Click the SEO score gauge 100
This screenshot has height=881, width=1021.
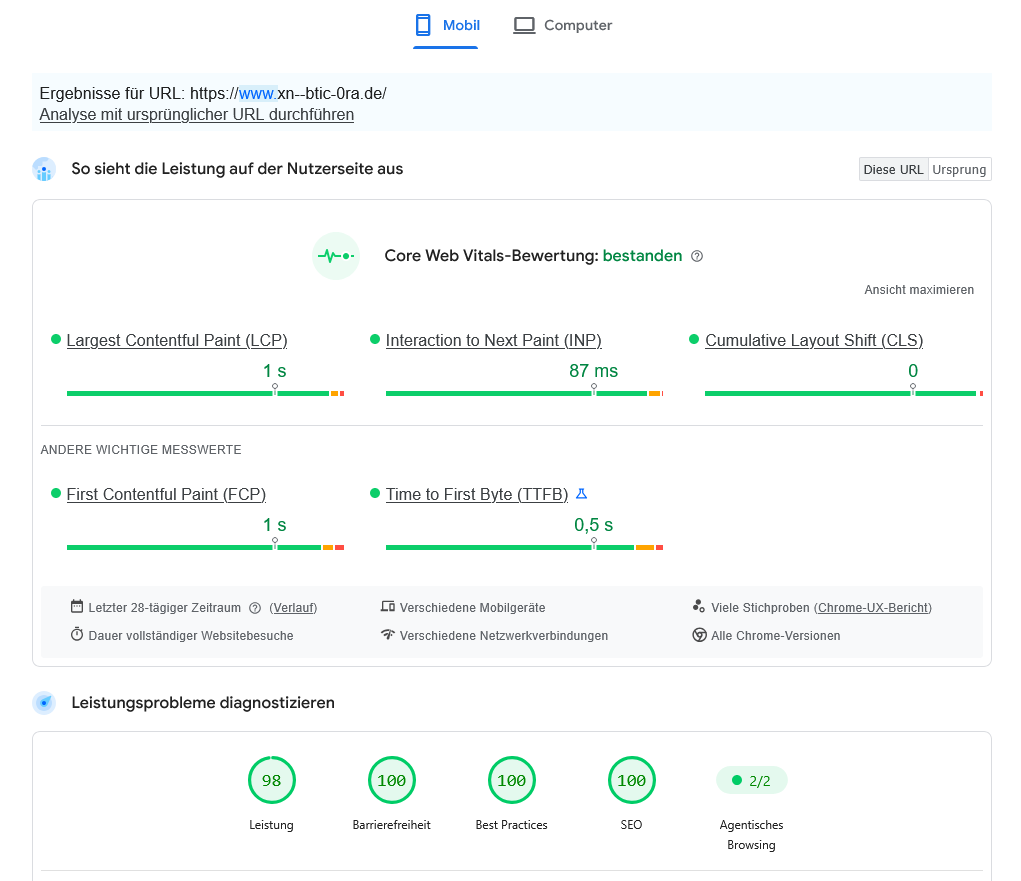click(x=632, y=780)
